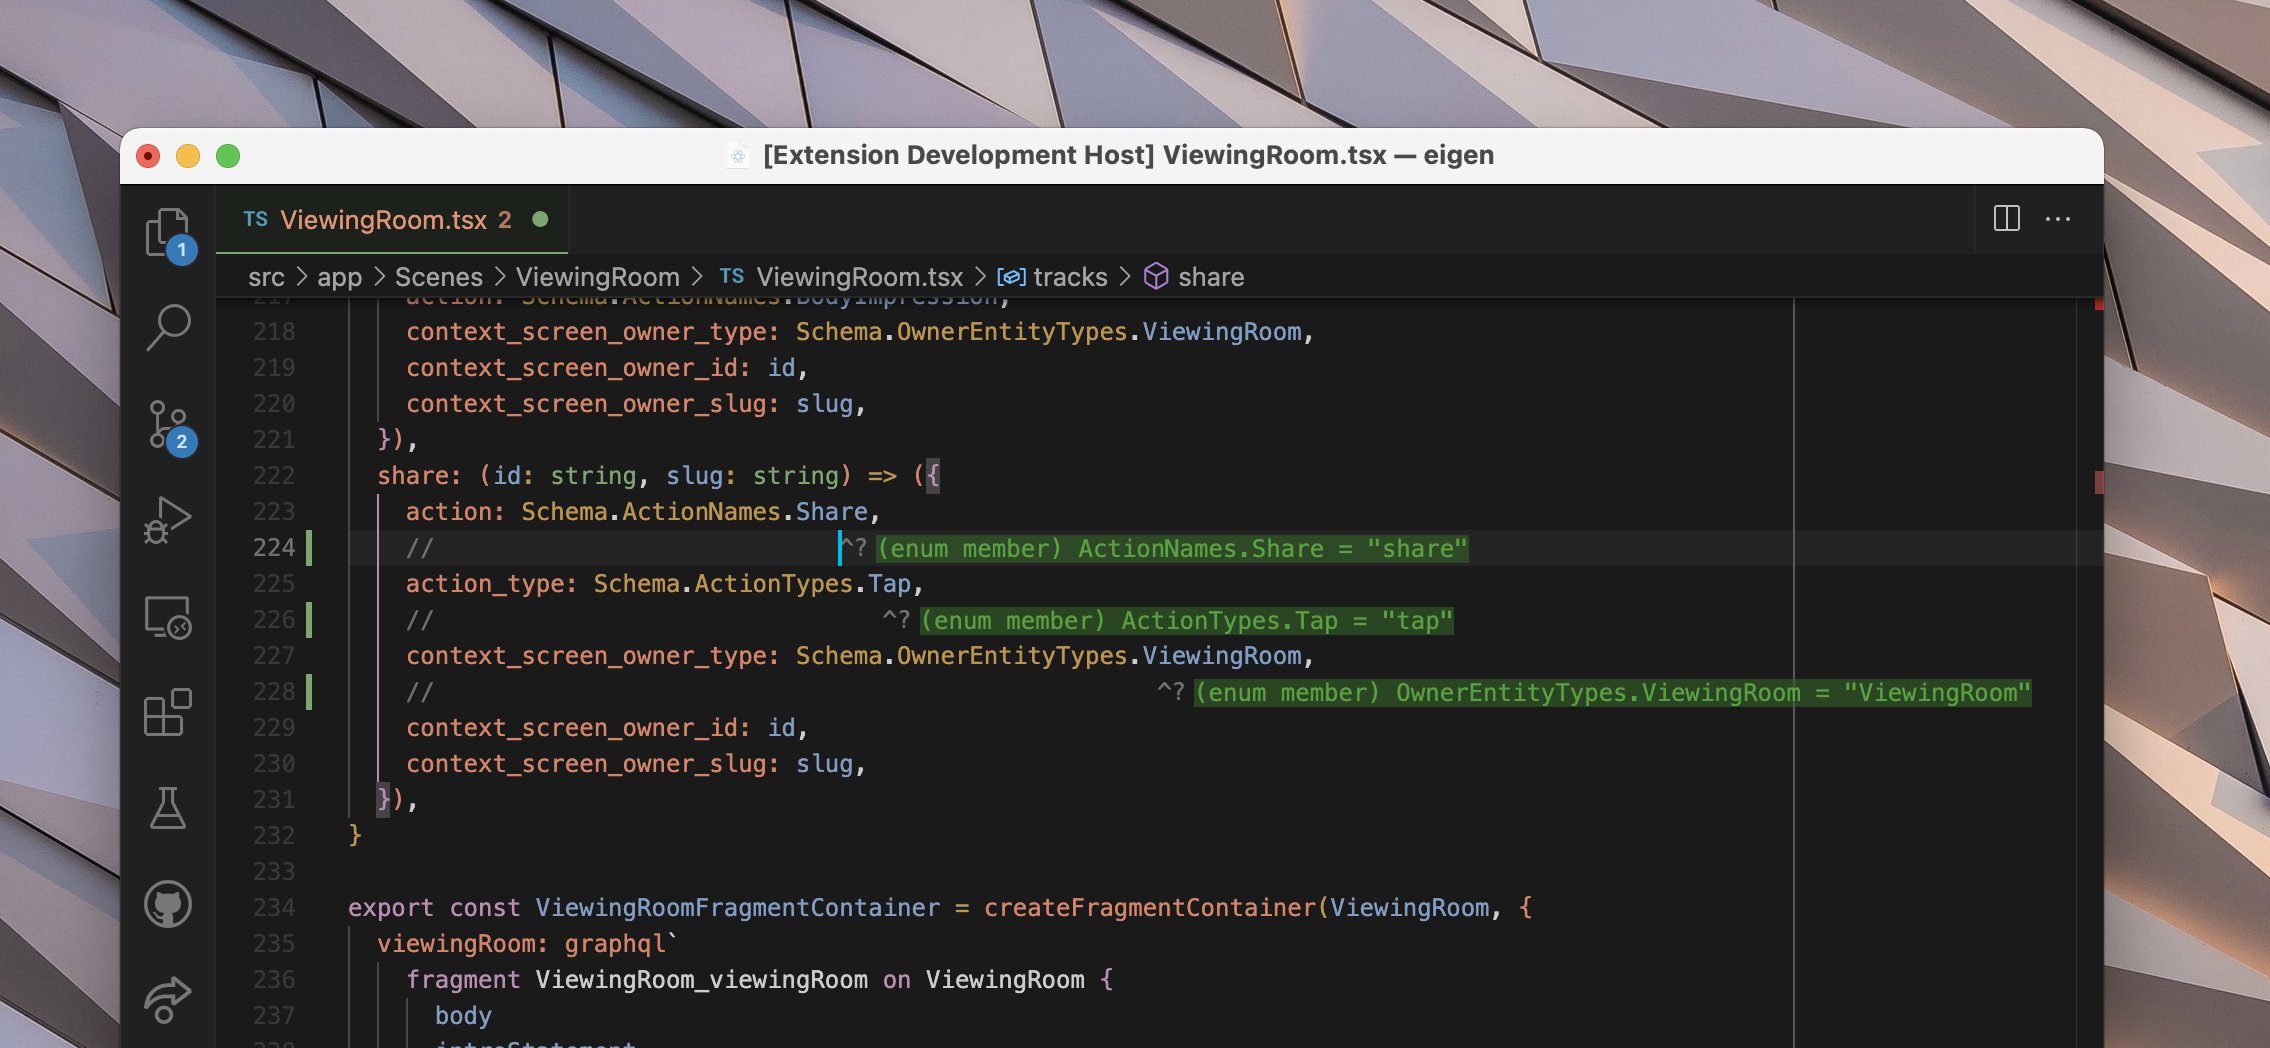
Task: Open Source Control view with badge
Action: 168,425
